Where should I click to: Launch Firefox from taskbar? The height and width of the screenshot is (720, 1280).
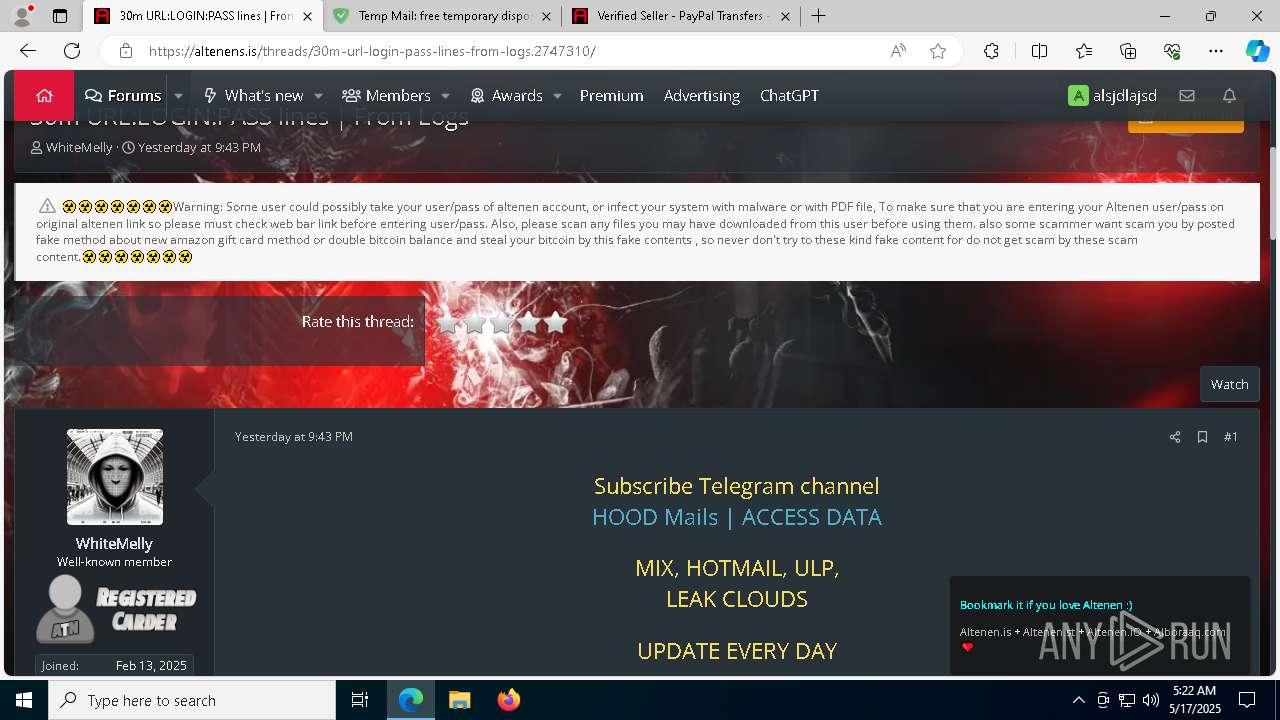tap(508, 700)
